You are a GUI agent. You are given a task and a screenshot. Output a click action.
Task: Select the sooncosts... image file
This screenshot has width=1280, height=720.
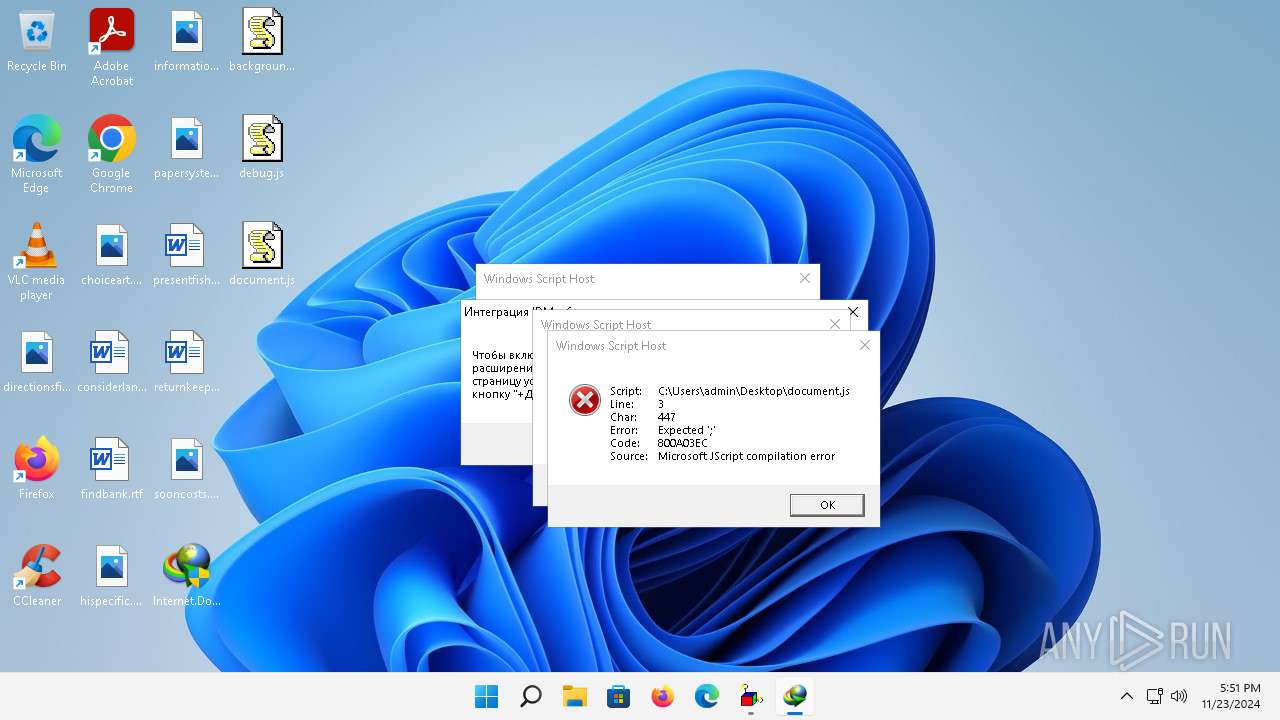click(x=186, y=469)
